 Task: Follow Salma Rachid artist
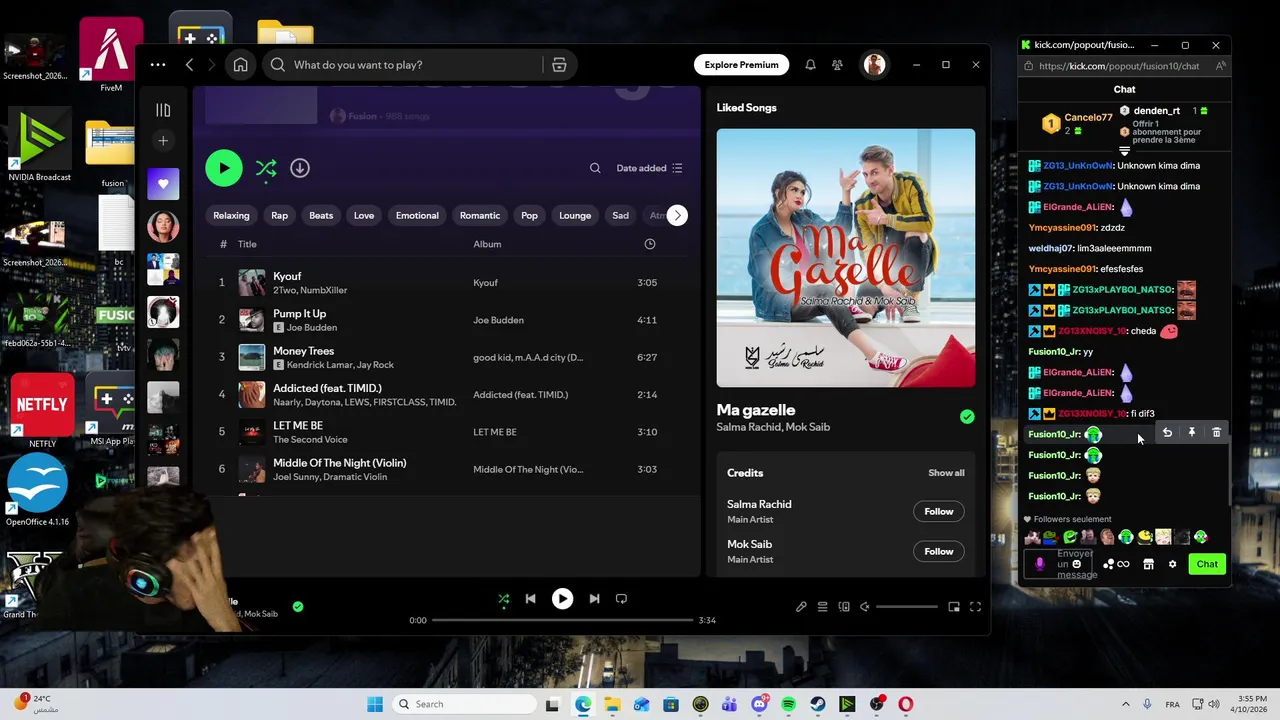coord(938,511)
